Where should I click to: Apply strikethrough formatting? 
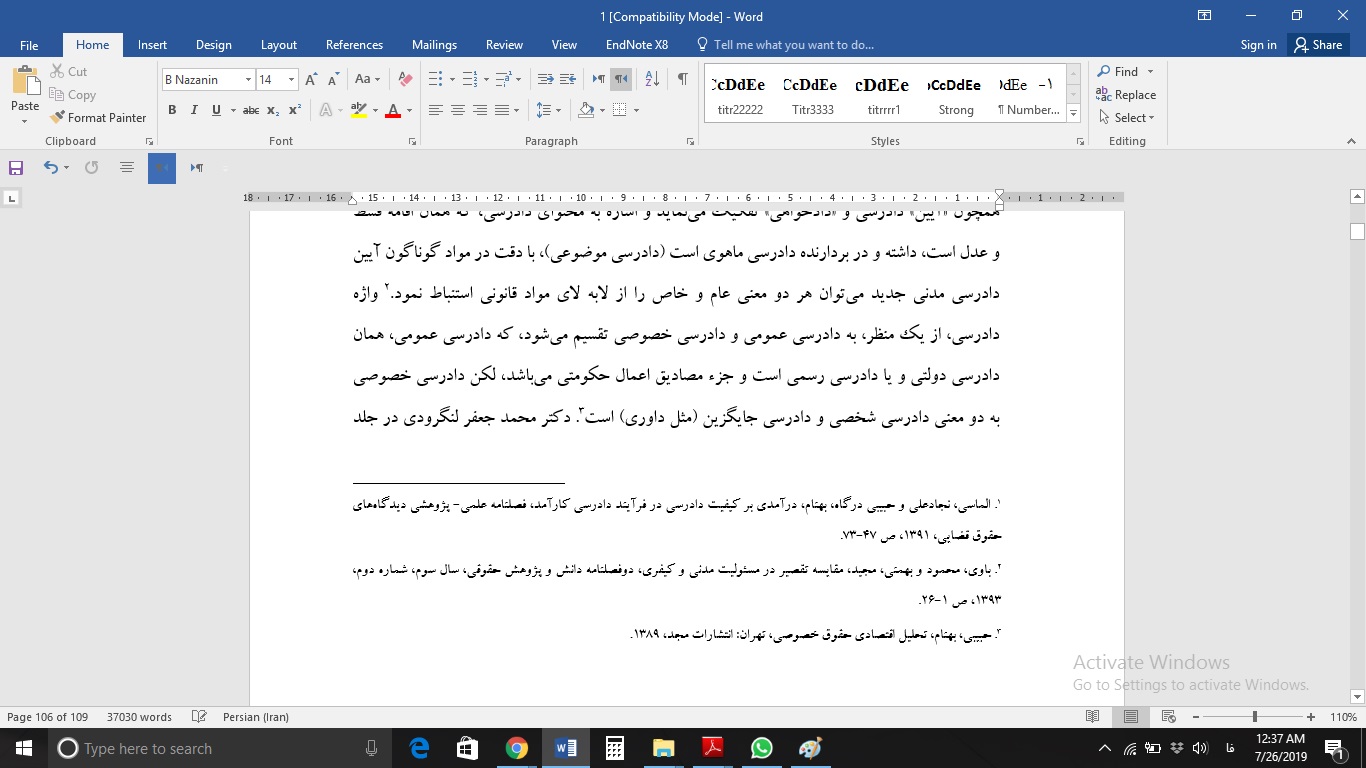point(252,110)
